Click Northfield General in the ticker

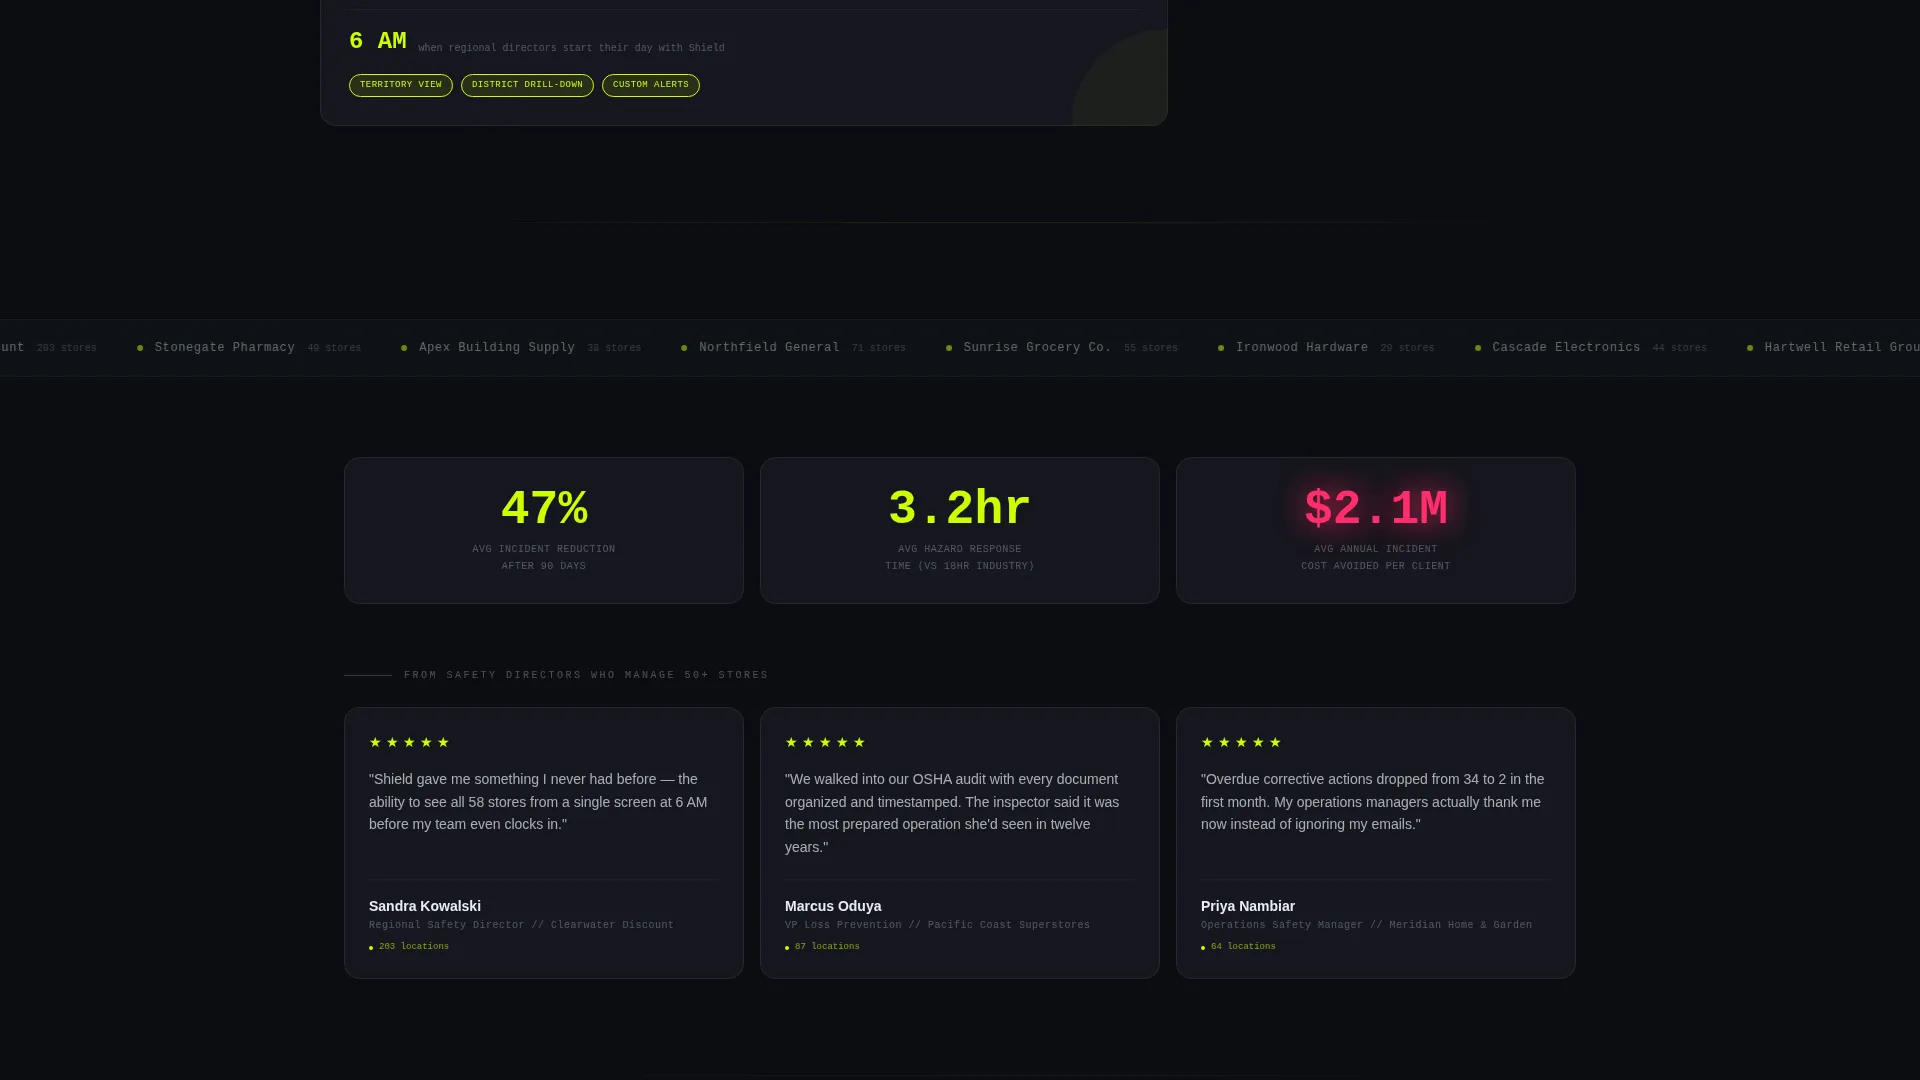(x=769, y=348)
